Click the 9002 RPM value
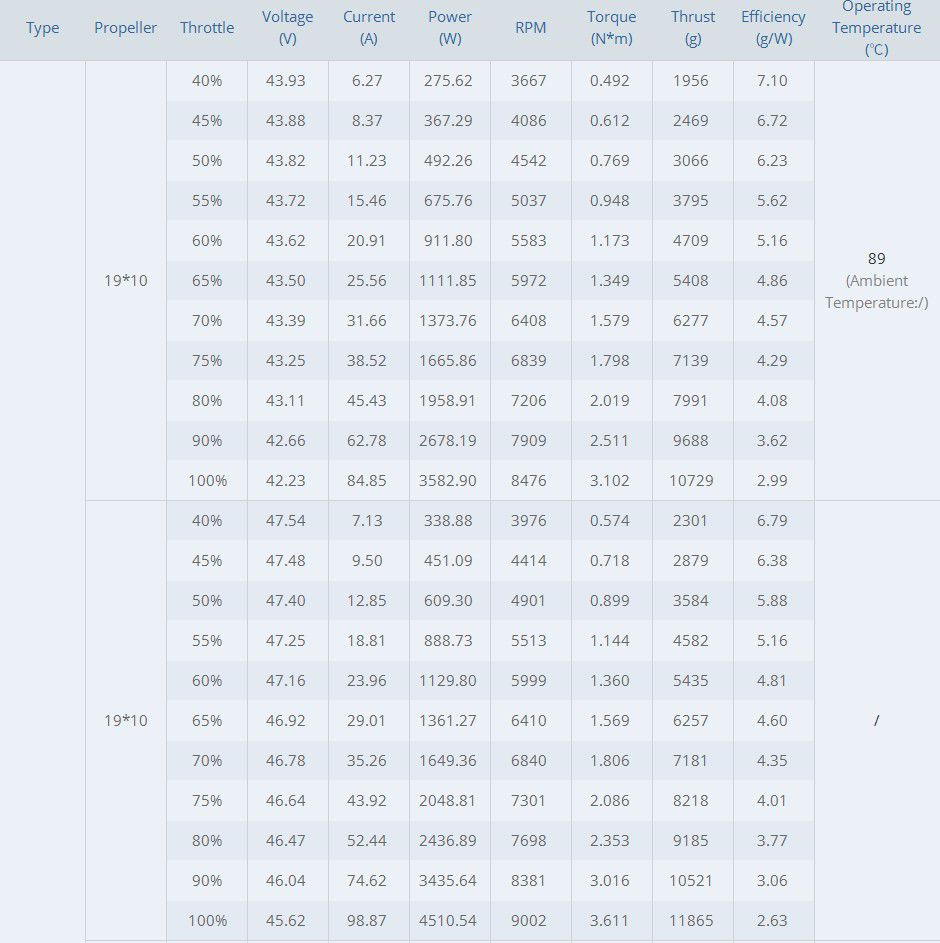Viewport: 940px width, 943px height. tap(529, 921)
